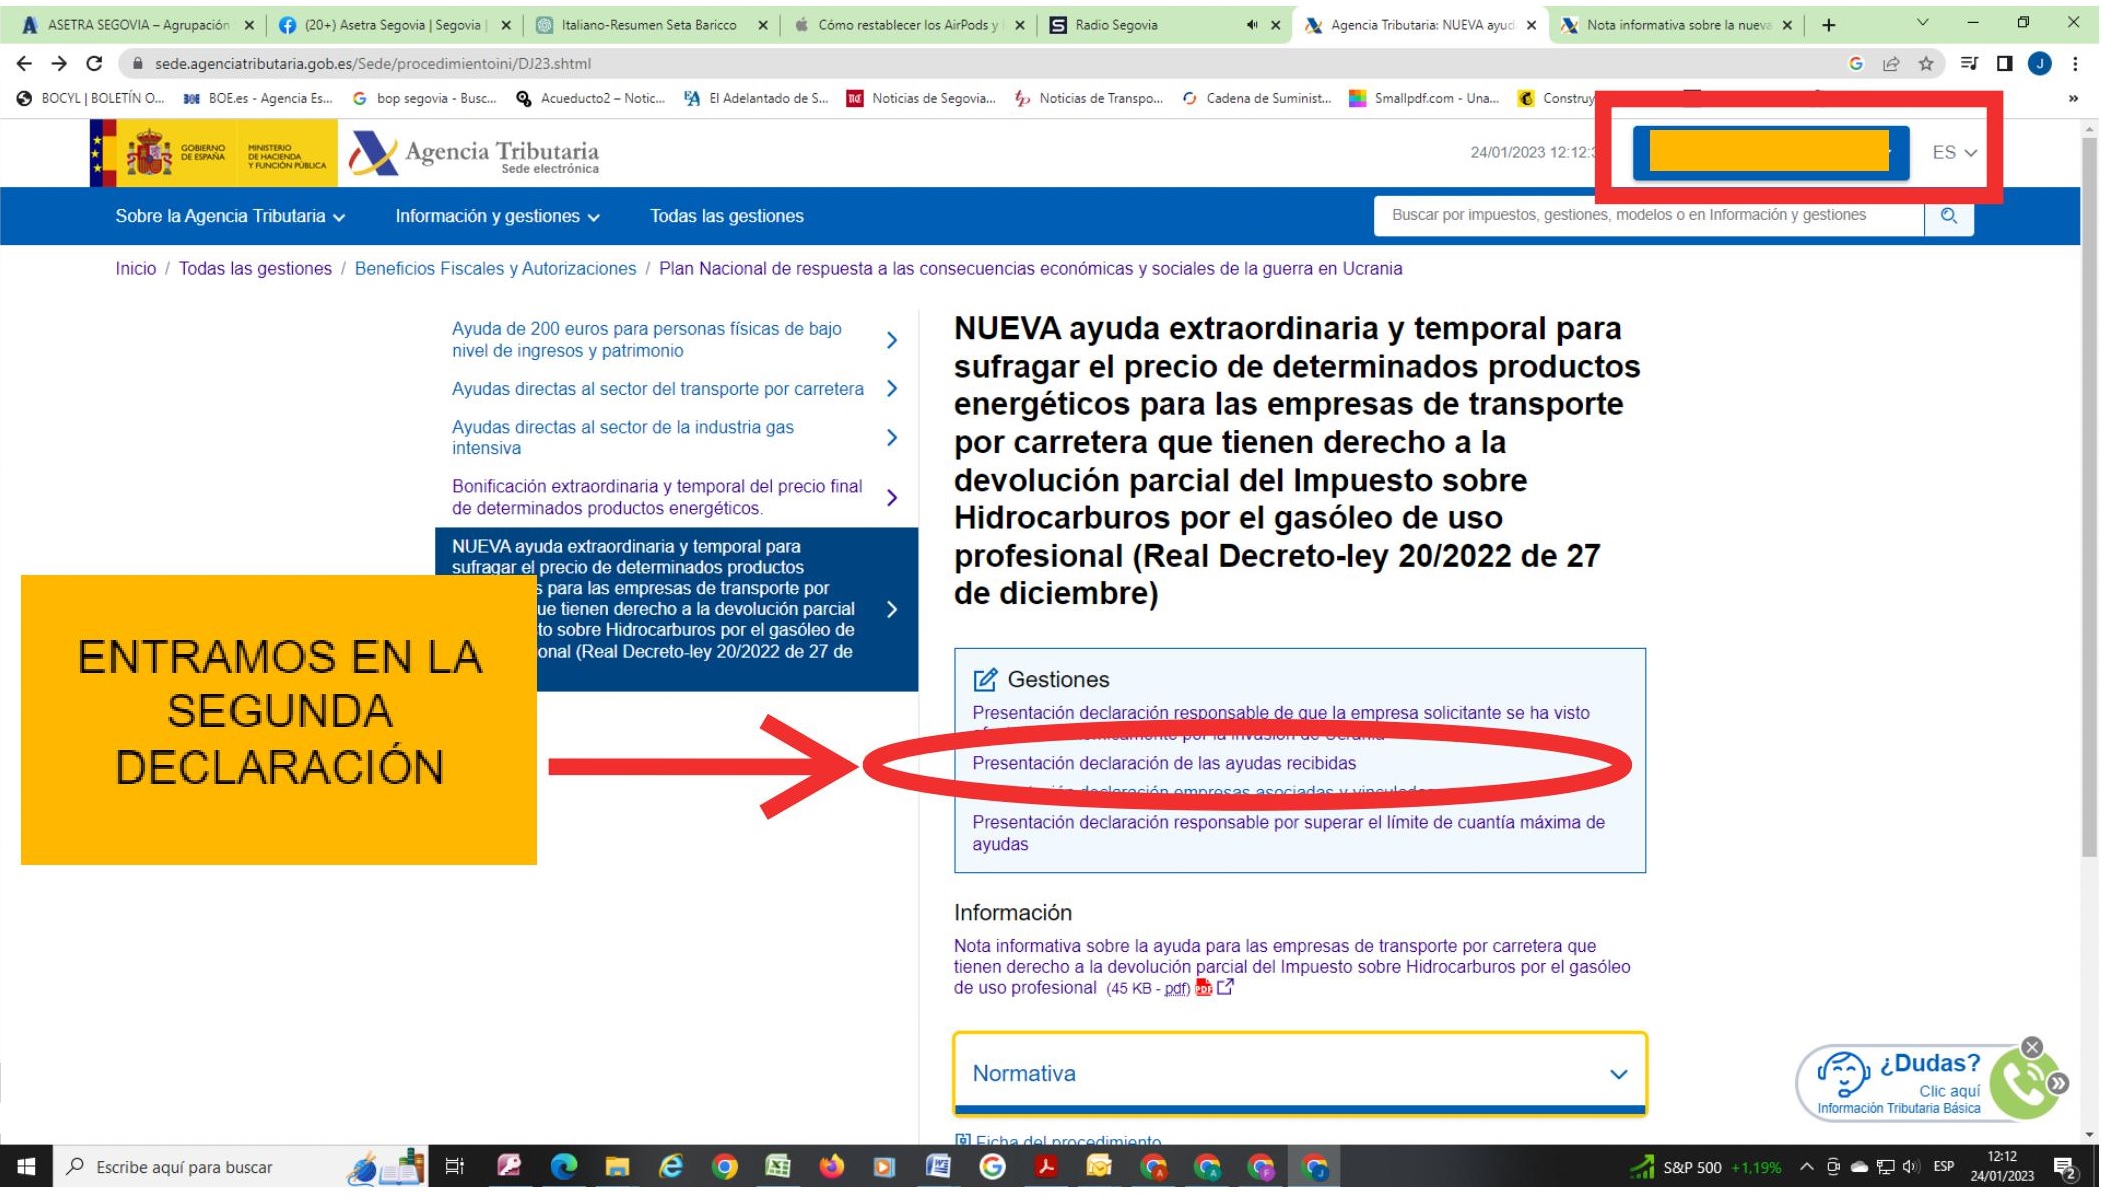Open the ES language dropdown
The width and height of the screenshot is (2101, 1199).
click(x=1953, y=153)
